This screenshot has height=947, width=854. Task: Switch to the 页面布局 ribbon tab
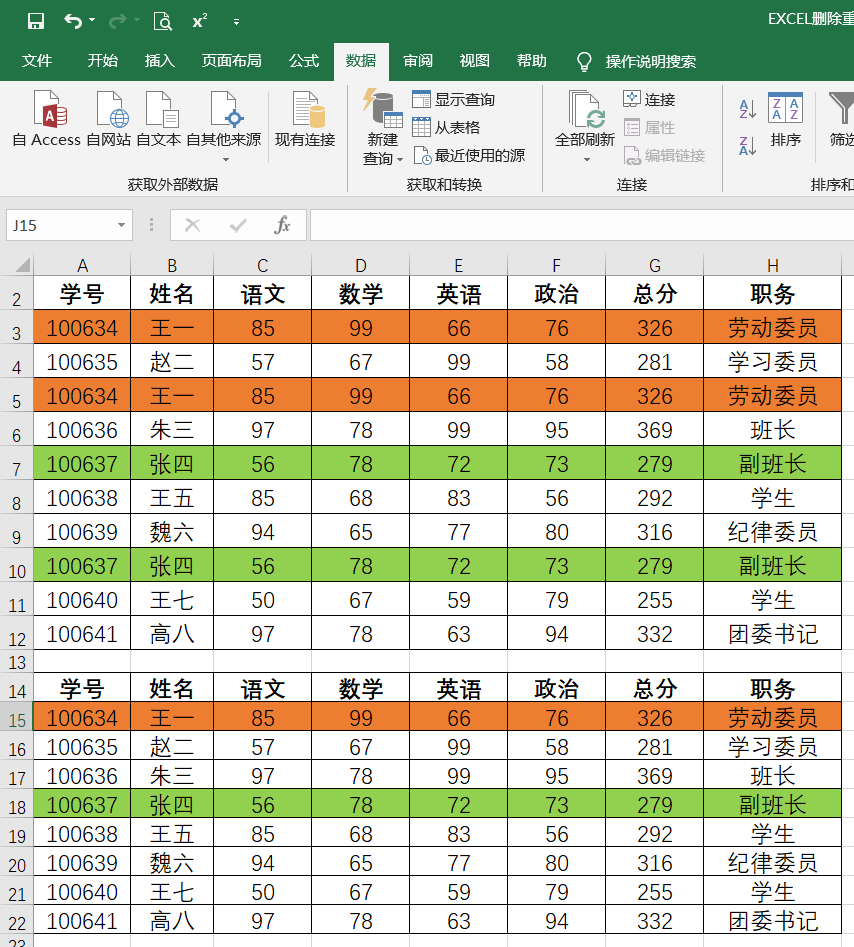[231, 61]
